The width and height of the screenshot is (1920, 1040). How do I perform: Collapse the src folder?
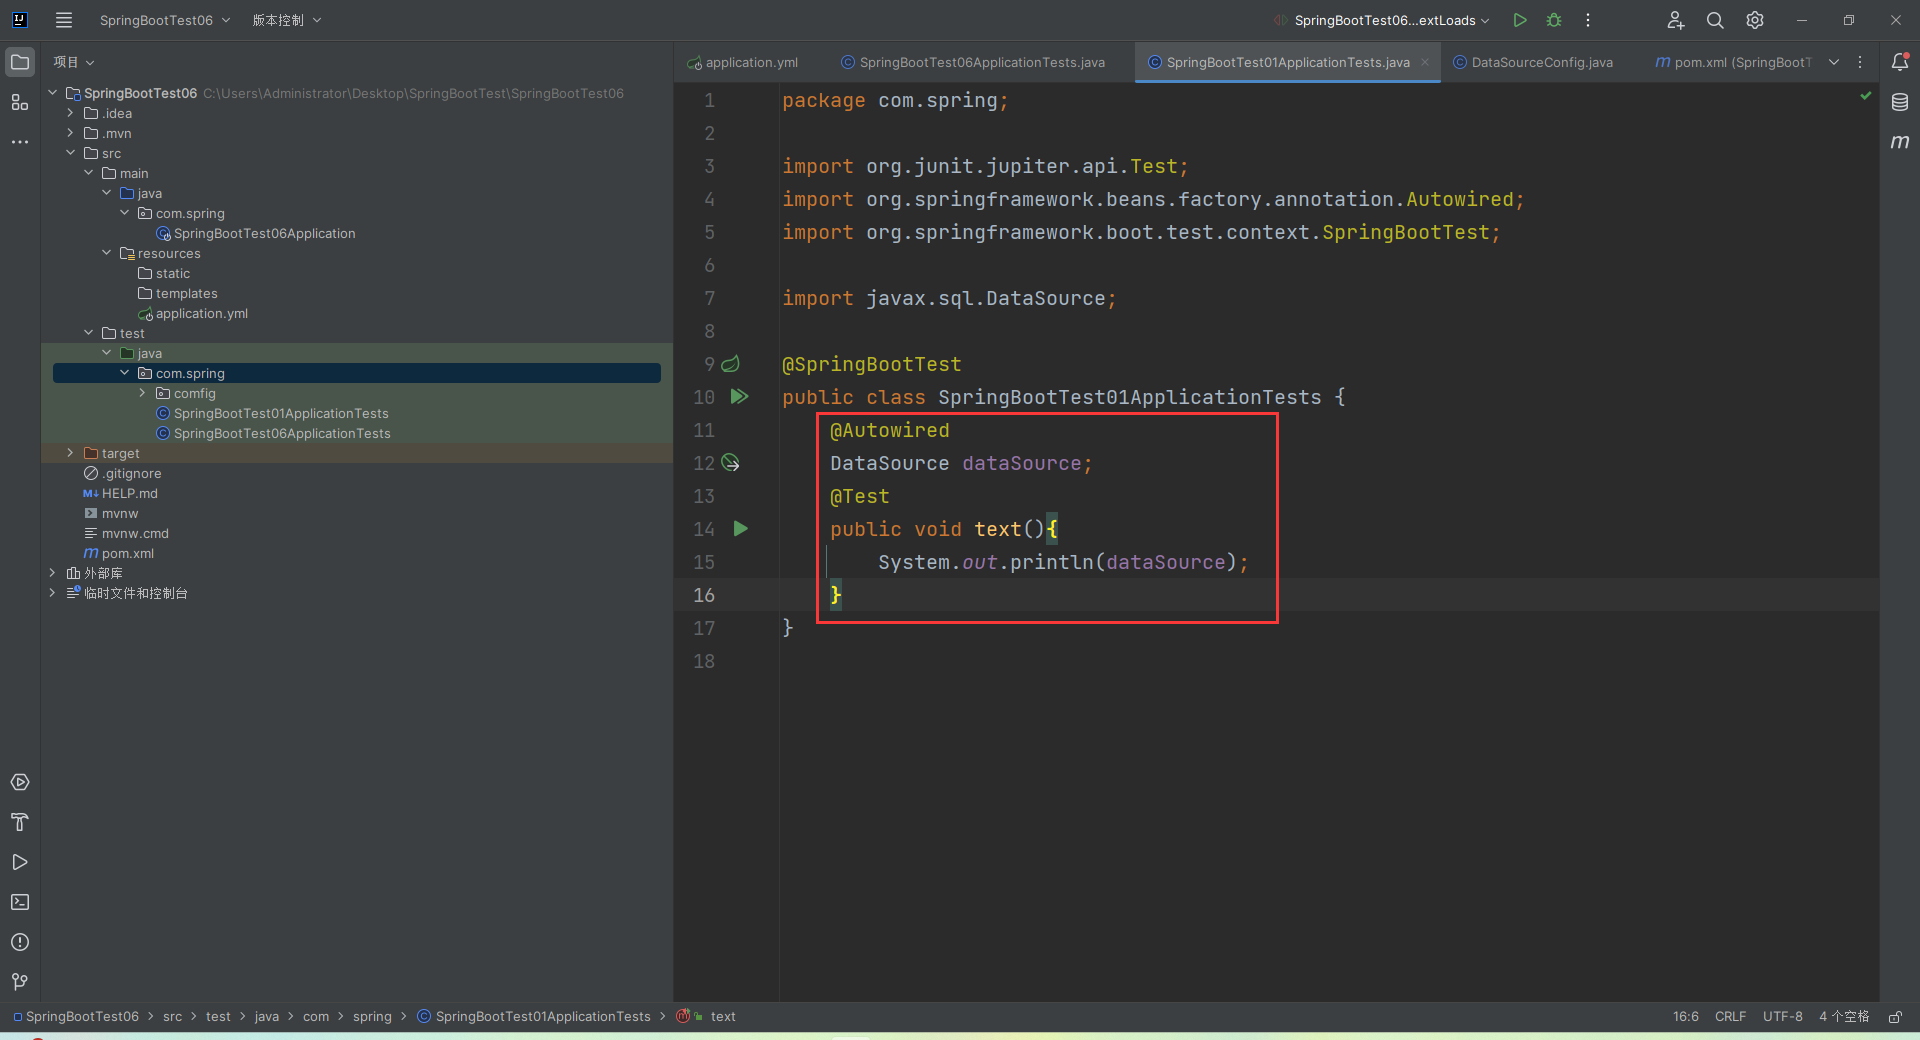pos(70,153)
